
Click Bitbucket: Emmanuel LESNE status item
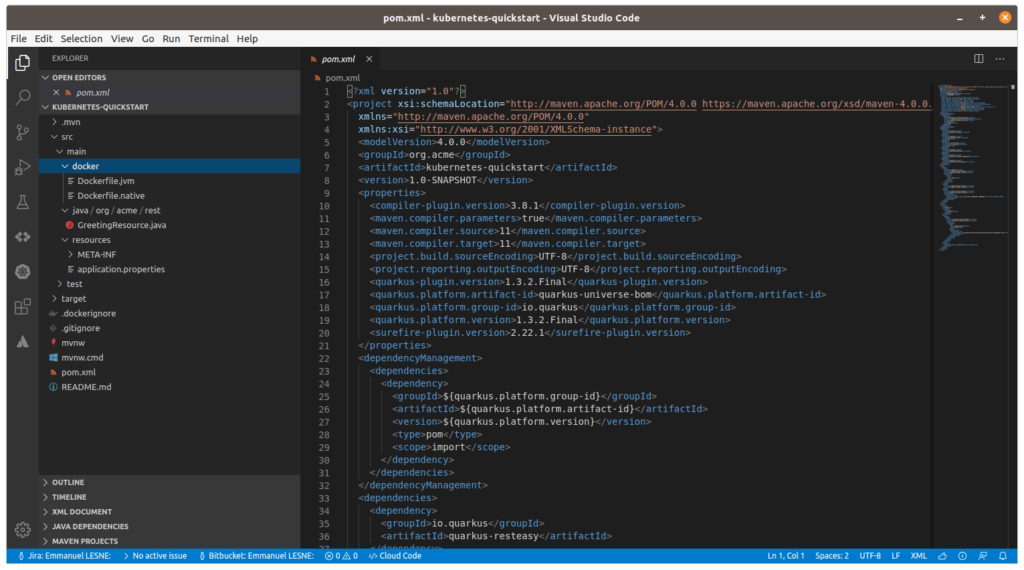[x=256, y=556]
